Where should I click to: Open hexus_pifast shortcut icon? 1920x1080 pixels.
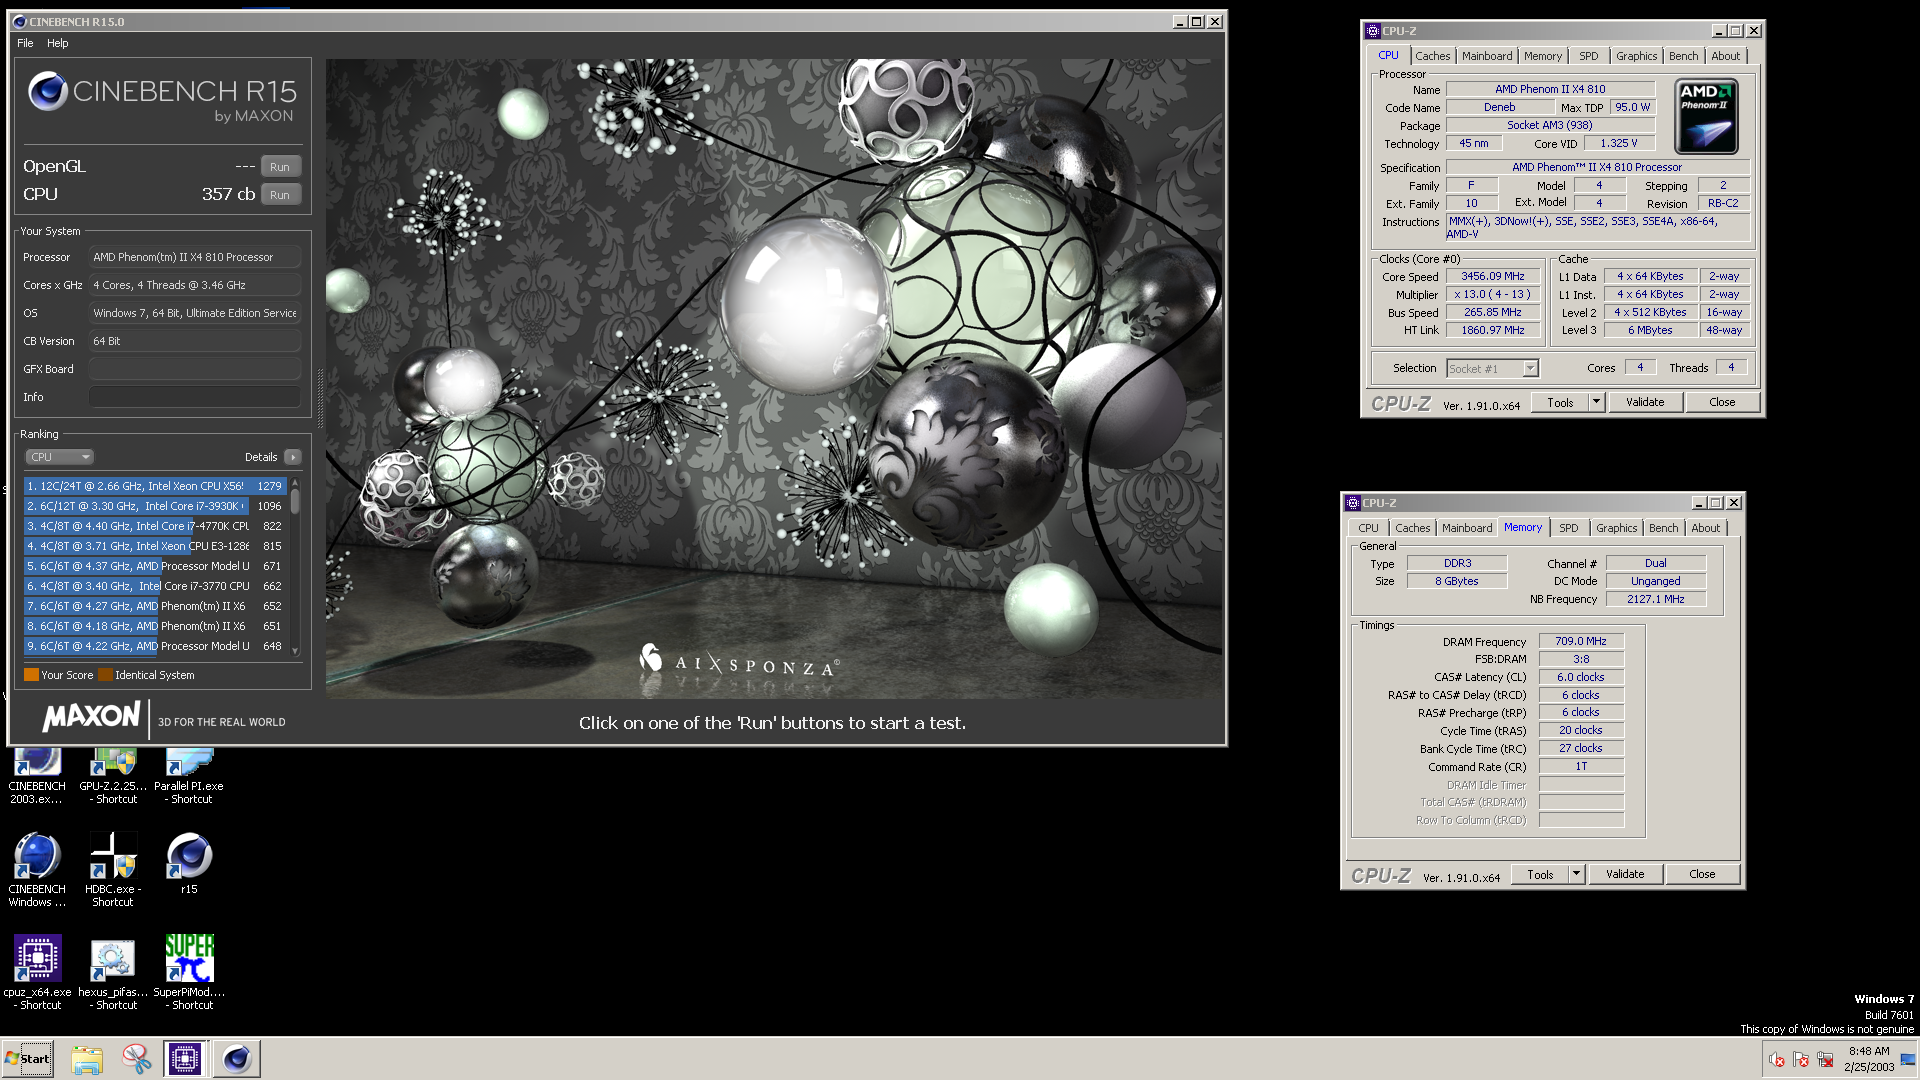(113, 973)
